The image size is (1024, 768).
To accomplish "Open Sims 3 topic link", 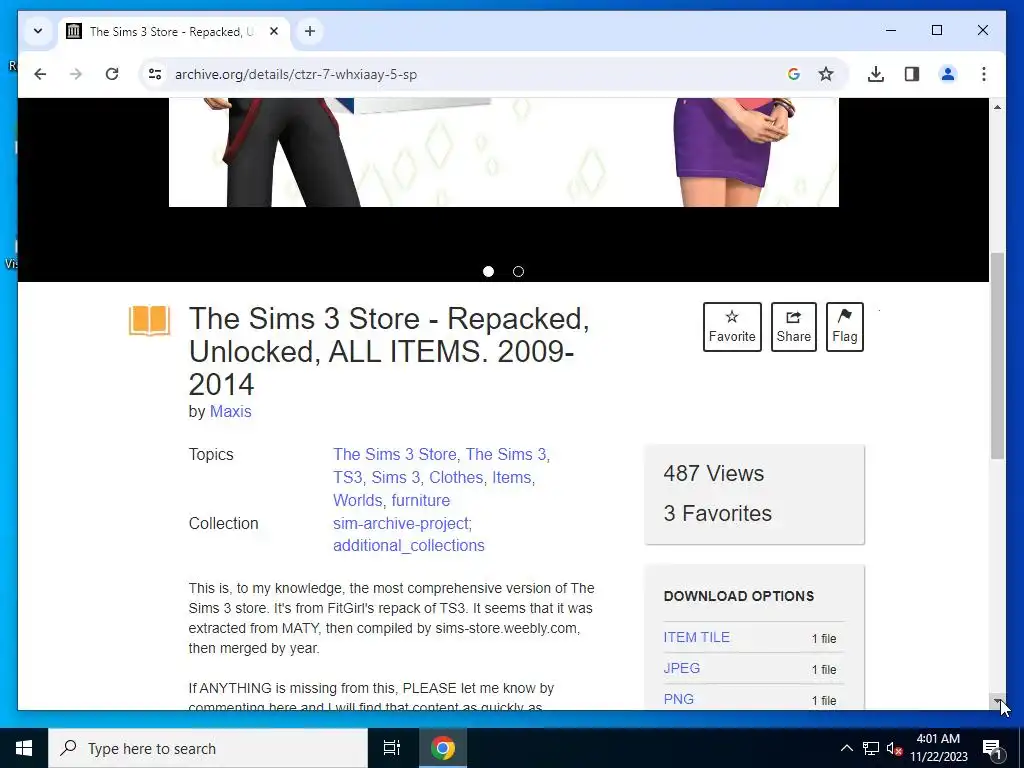I will [x=396, y=477].
